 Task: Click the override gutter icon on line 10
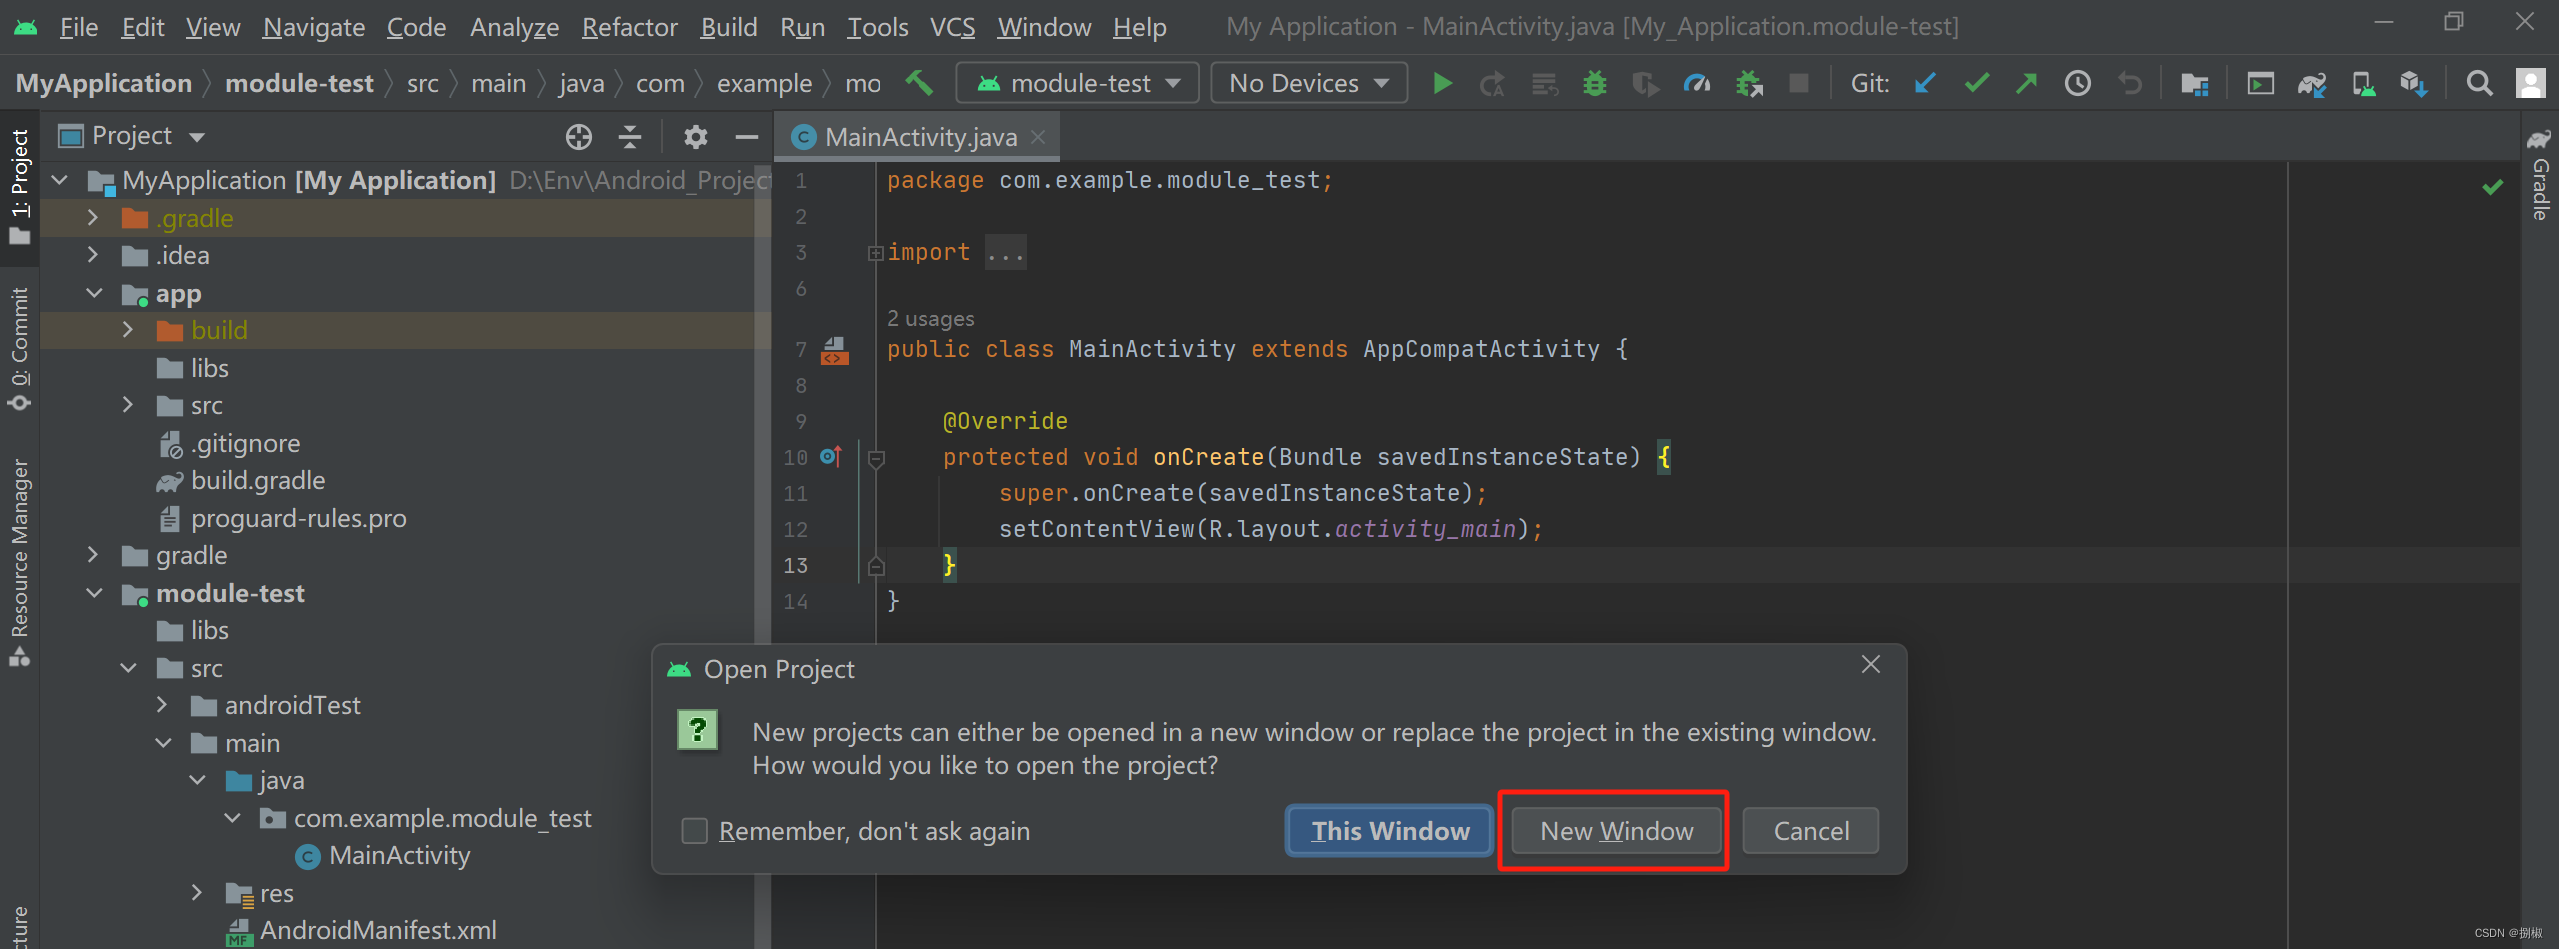coord(830,457)
